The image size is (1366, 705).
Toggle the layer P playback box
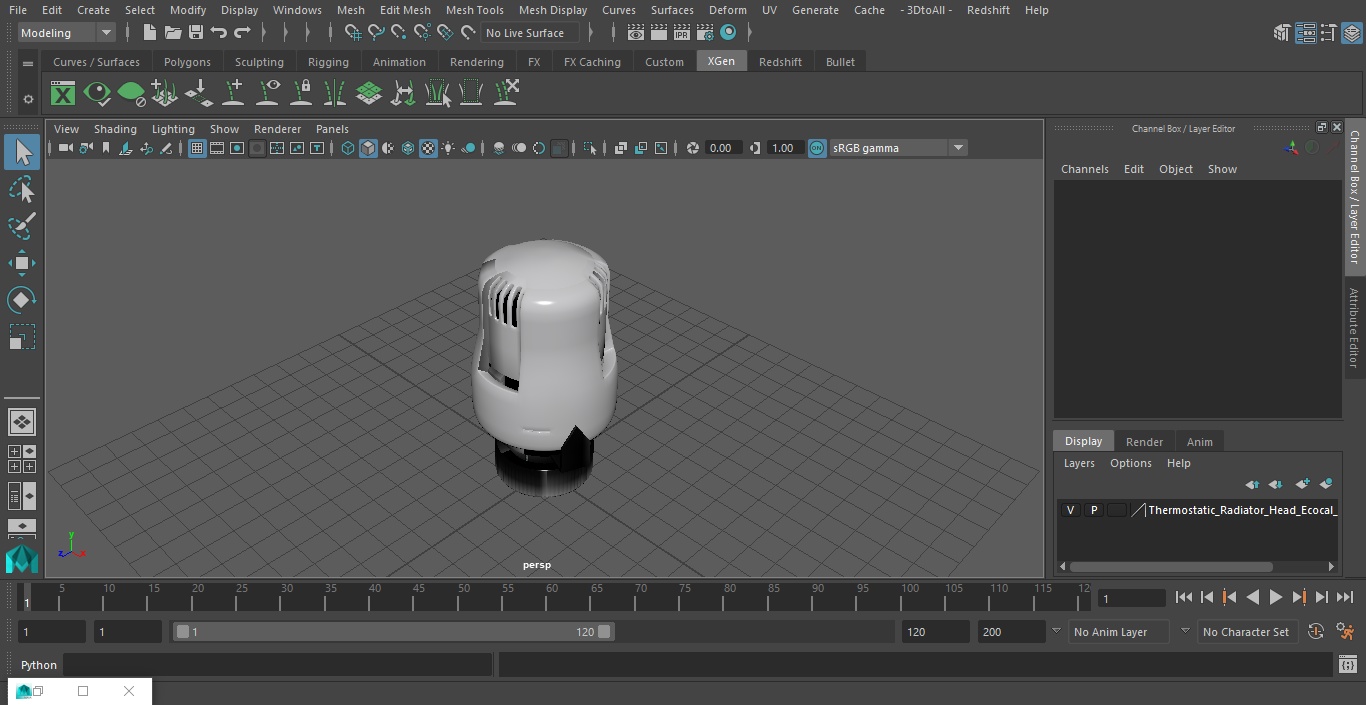pos(1093,510)
